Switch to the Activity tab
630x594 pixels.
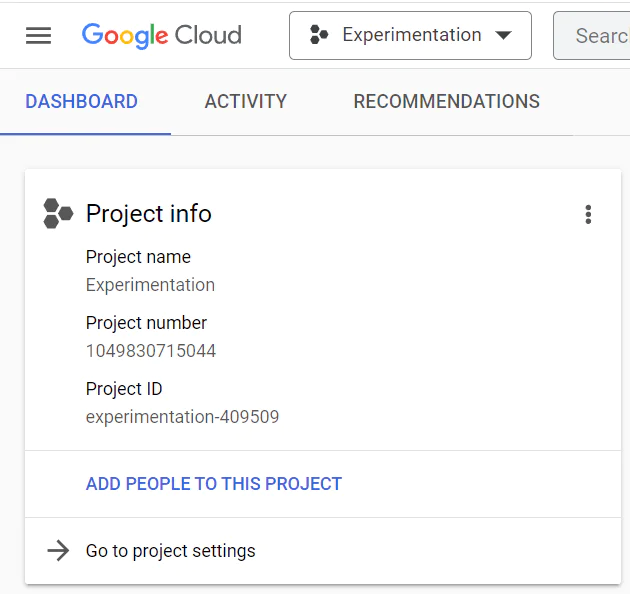[x=246, y=101]
